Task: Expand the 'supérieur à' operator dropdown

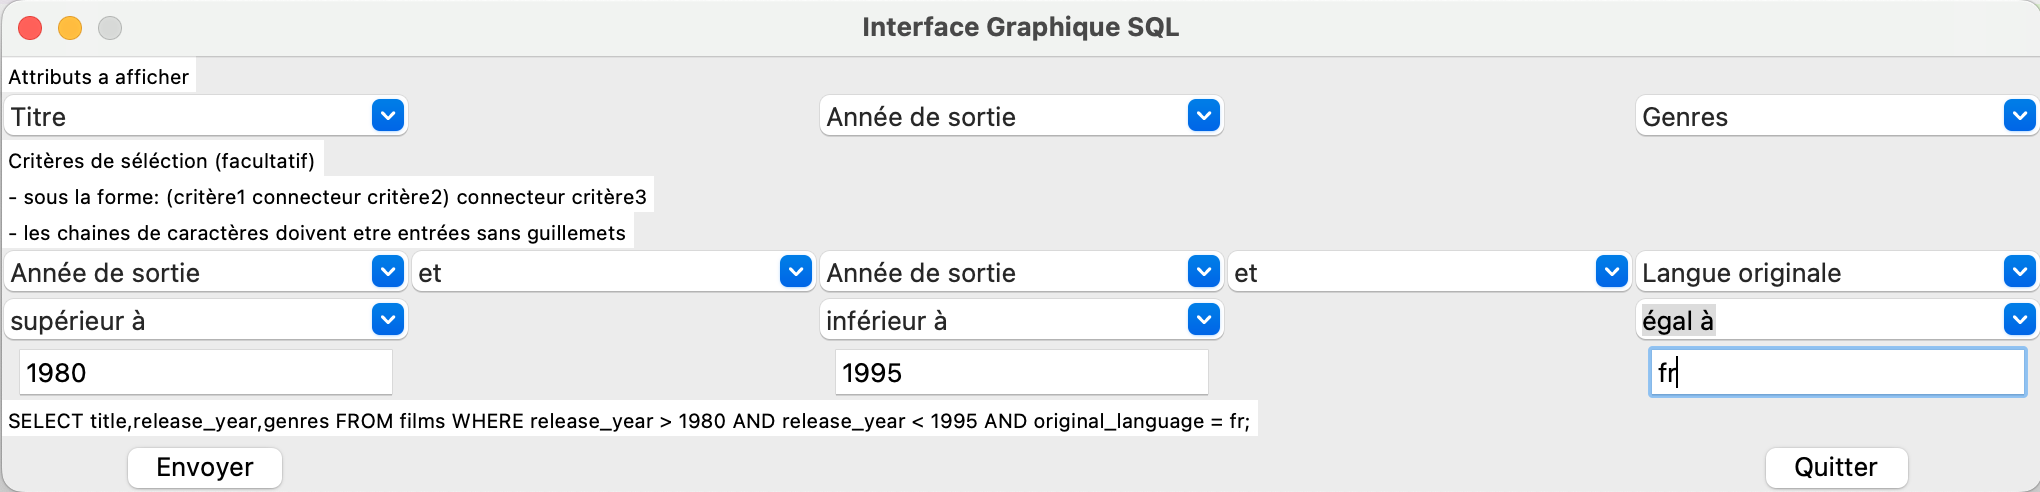Action: tap(387, 320)
